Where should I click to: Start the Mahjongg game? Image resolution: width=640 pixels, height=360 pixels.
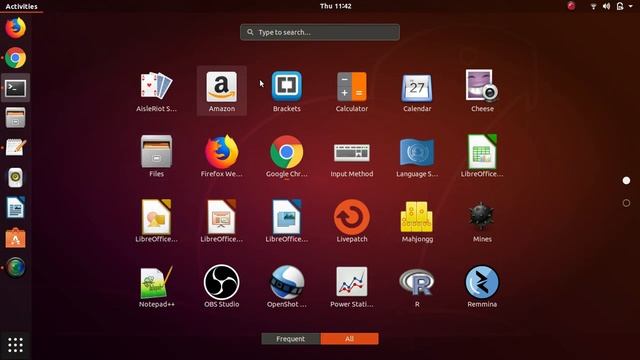pyautogui.click(x=417, y=221)
